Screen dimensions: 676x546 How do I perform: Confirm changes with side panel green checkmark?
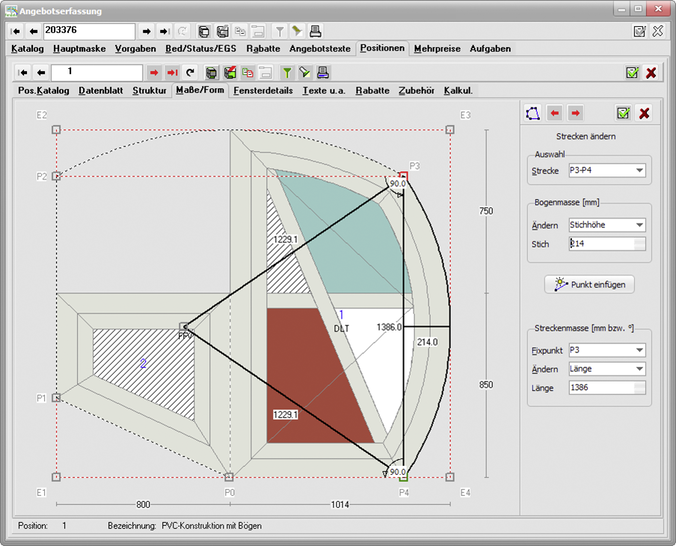(623, 113)
